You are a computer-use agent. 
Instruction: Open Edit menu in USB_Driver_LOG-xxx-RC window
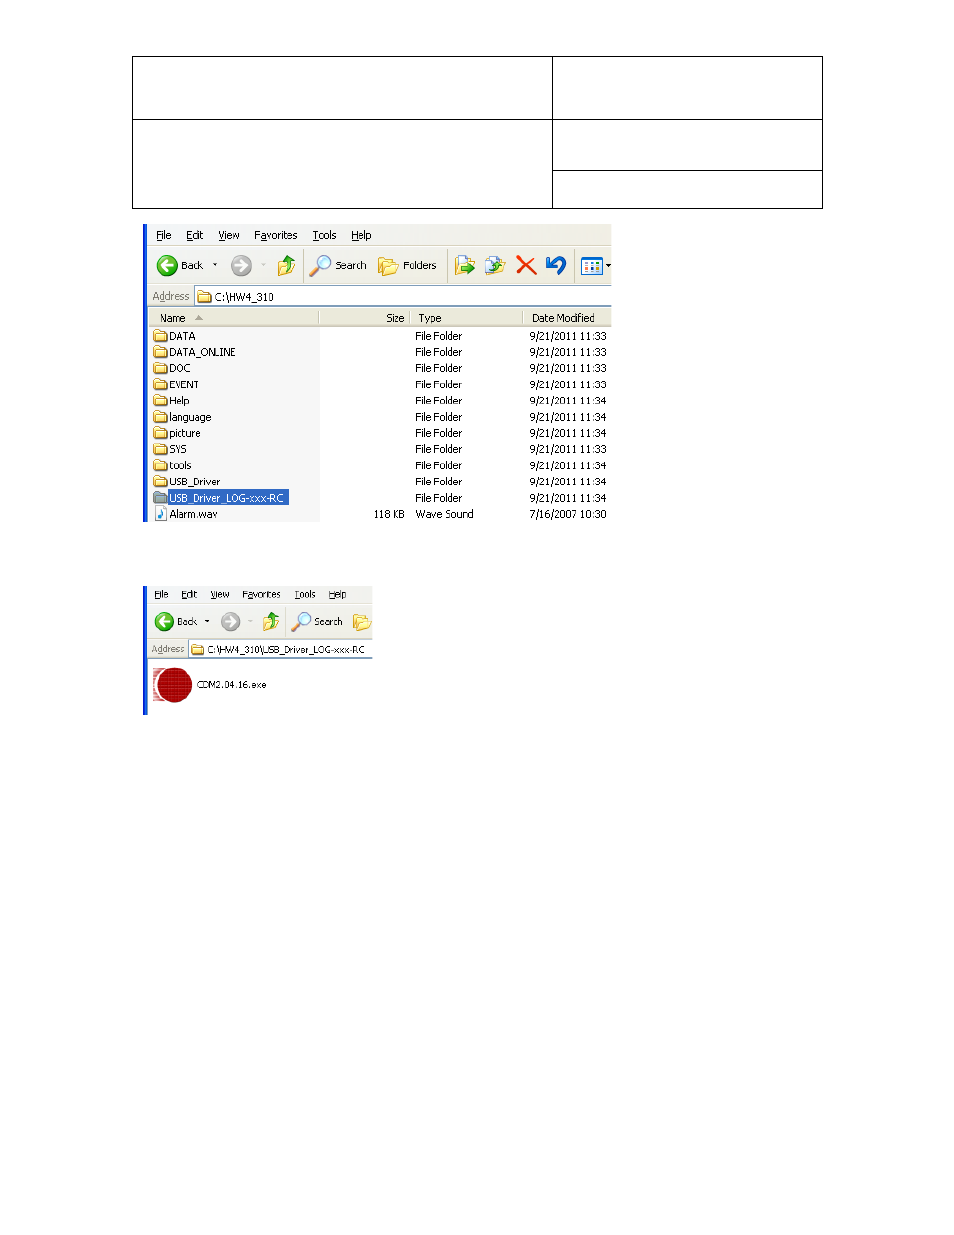tap(189, 594)
